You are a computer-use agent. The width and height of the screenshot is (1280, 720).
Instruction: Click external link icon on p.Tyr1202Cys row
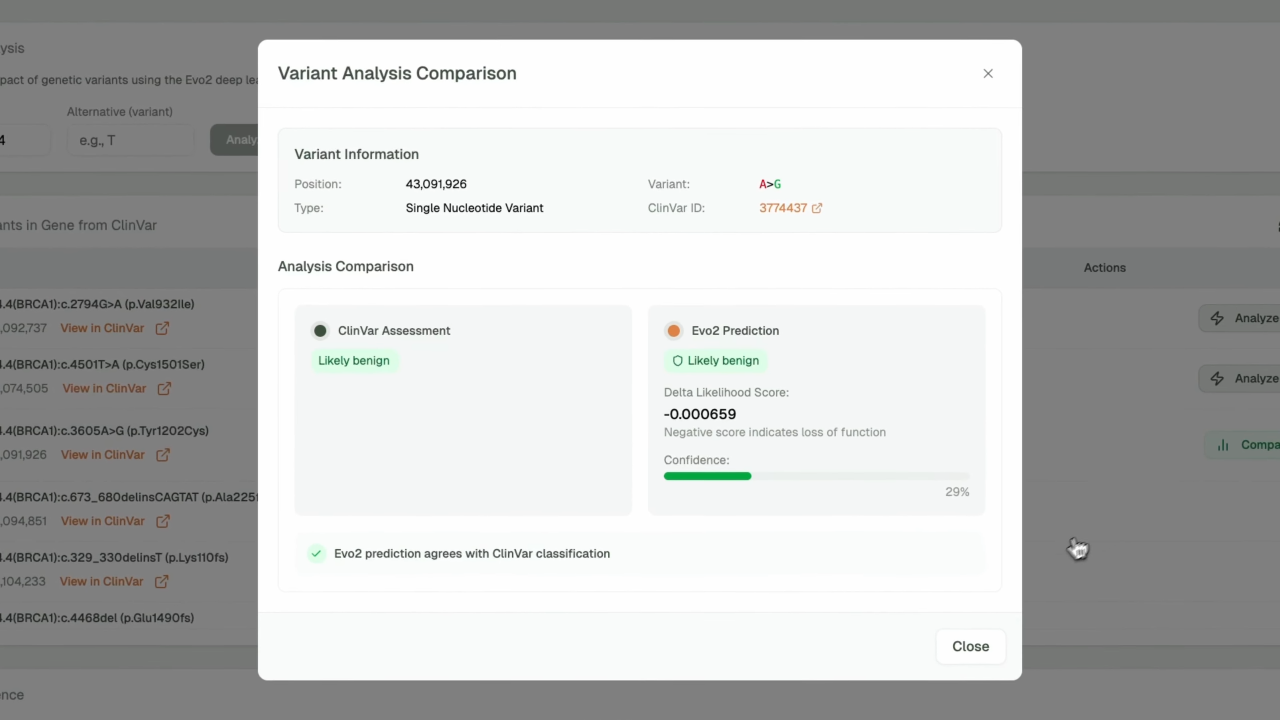[163, 454]
